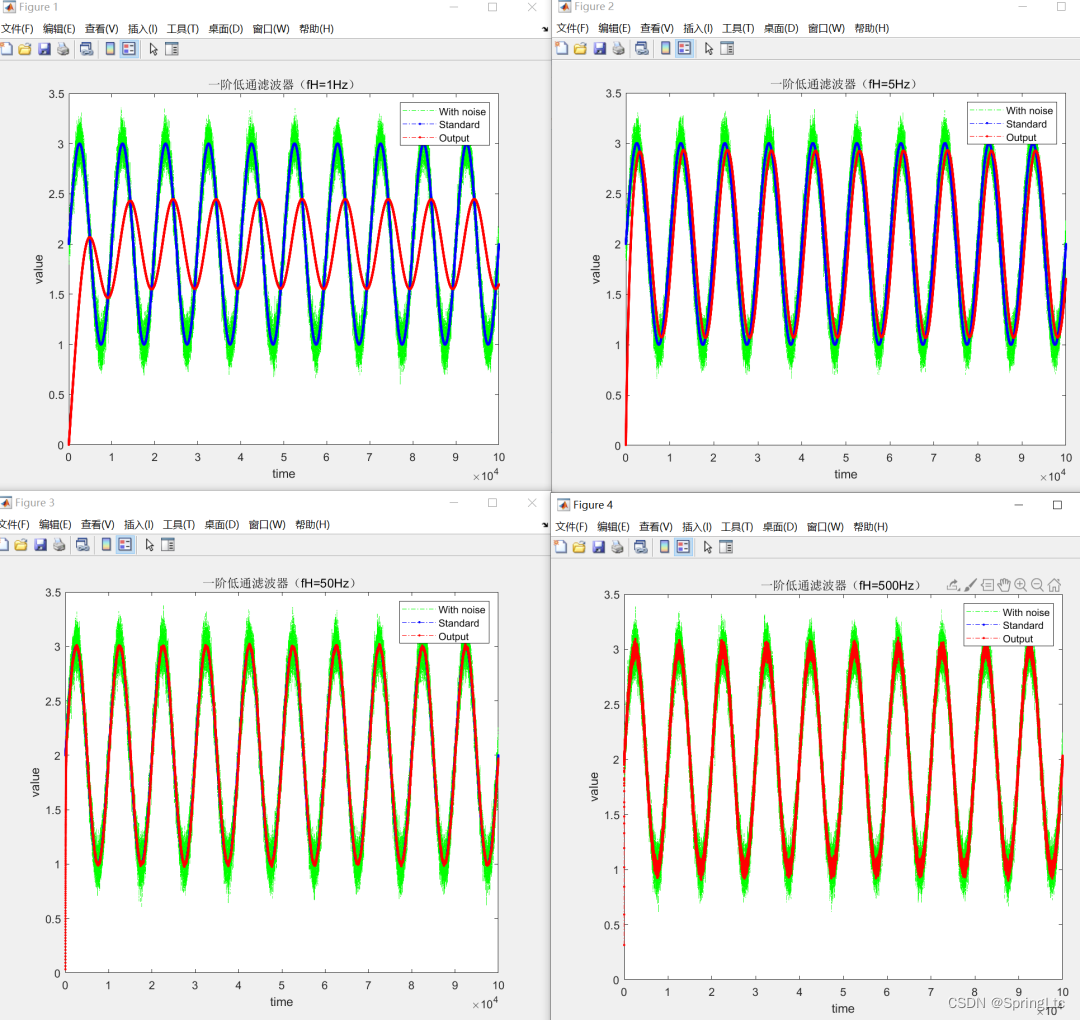Image resolution: width=1080 pixels, height=1020 pixels.
Task: Open 文件(F) menu in Figure 1
Action: [x=17, y=29]
